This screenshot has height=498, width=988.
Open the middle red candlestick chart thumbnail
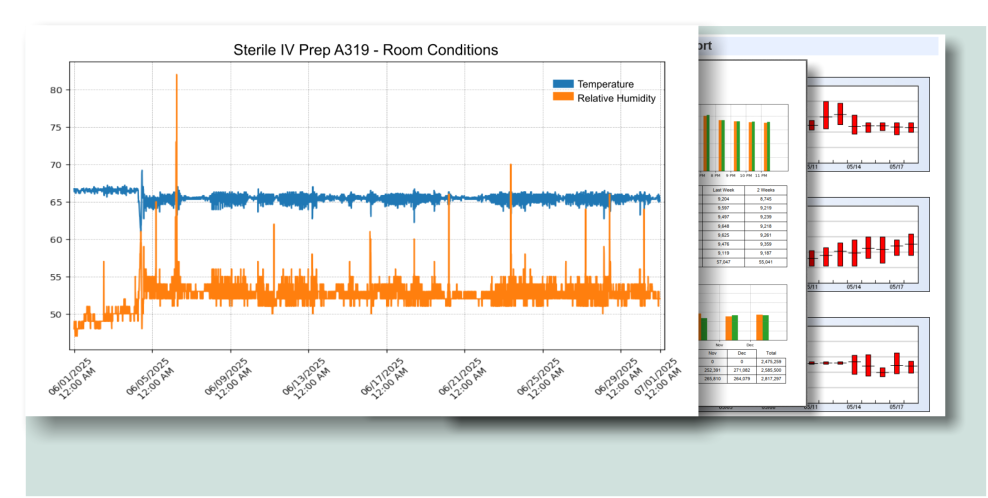[862, 247]
